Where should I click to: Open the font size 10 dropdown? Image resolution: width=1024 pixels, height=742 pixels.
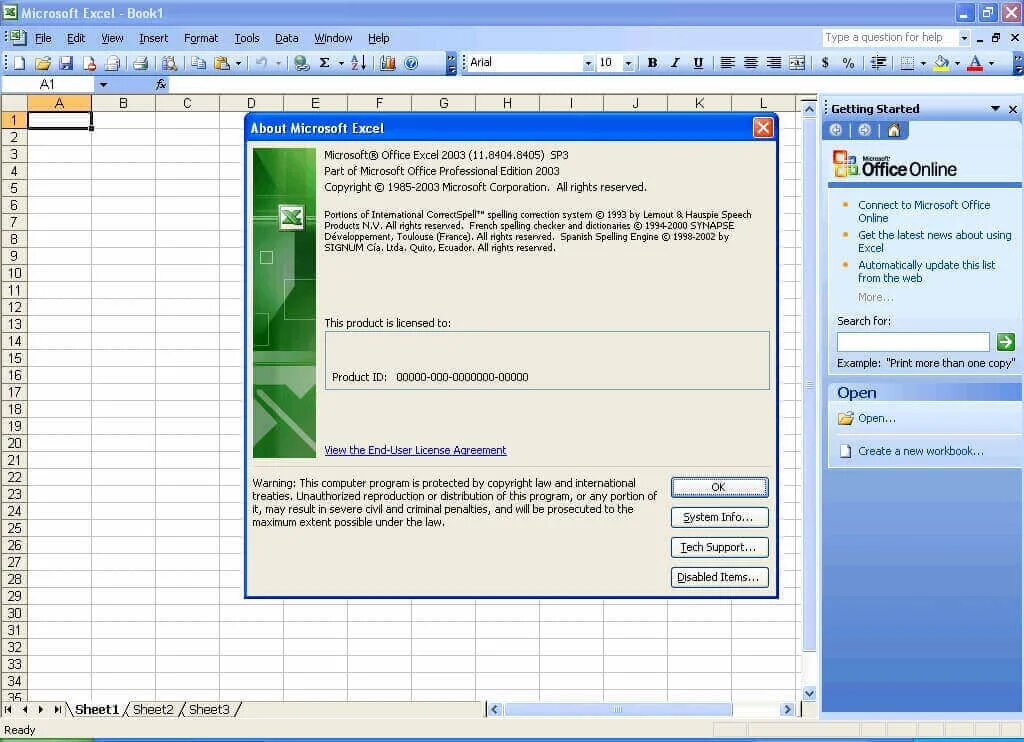click(x=628, y=63)
